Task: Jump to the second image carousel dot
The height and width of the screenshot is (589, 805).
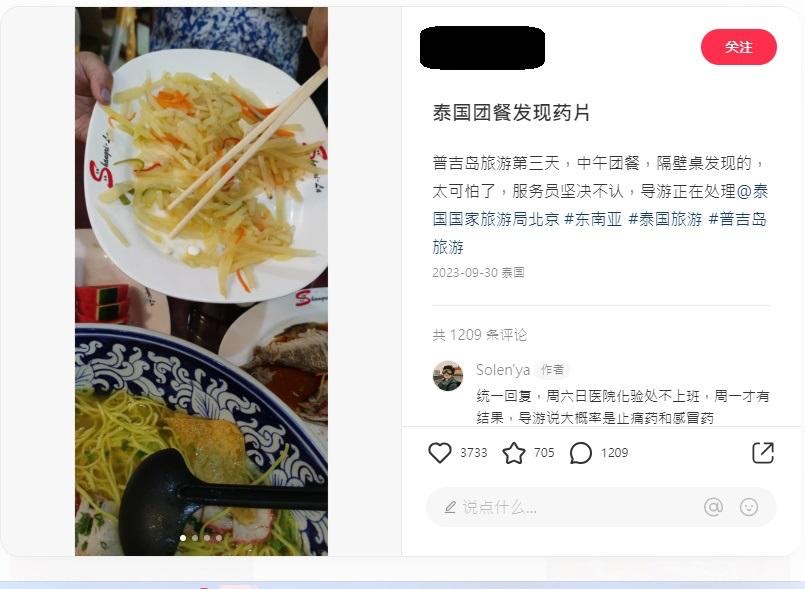Action: [x=195, y=538]
